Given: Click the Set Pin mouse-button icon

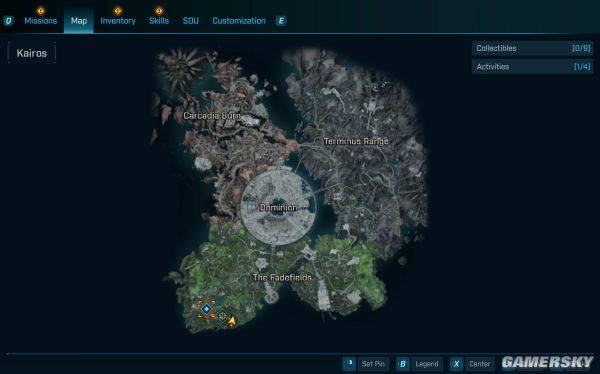Looking at the screenshot, I should (349, 364).
